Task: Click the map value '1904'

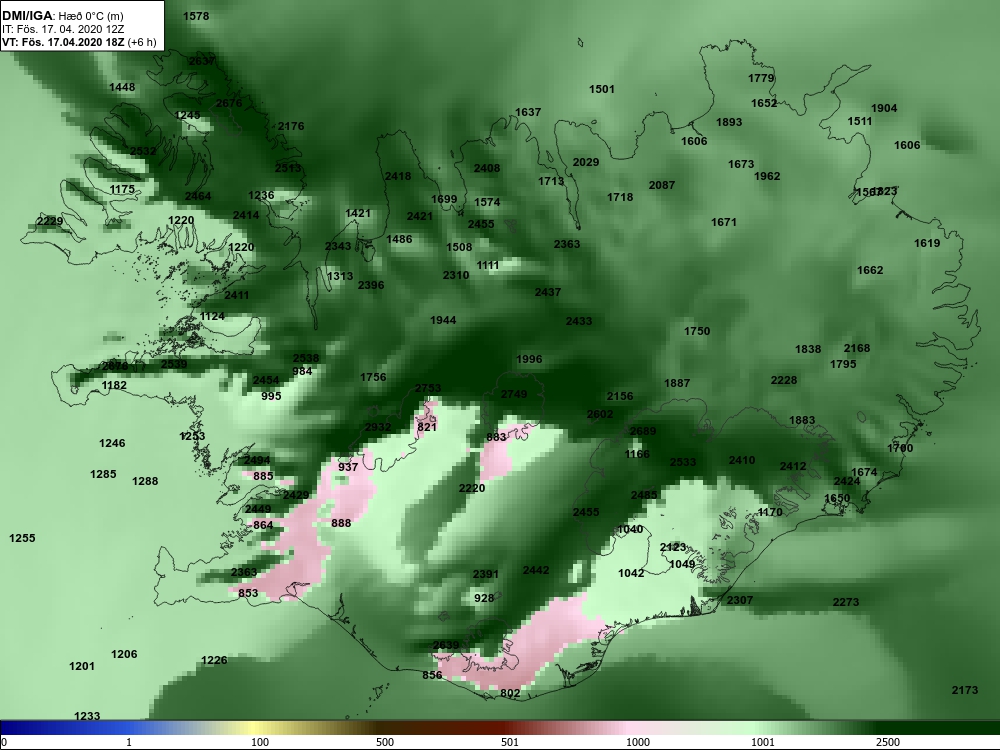Action: [884, 108]
